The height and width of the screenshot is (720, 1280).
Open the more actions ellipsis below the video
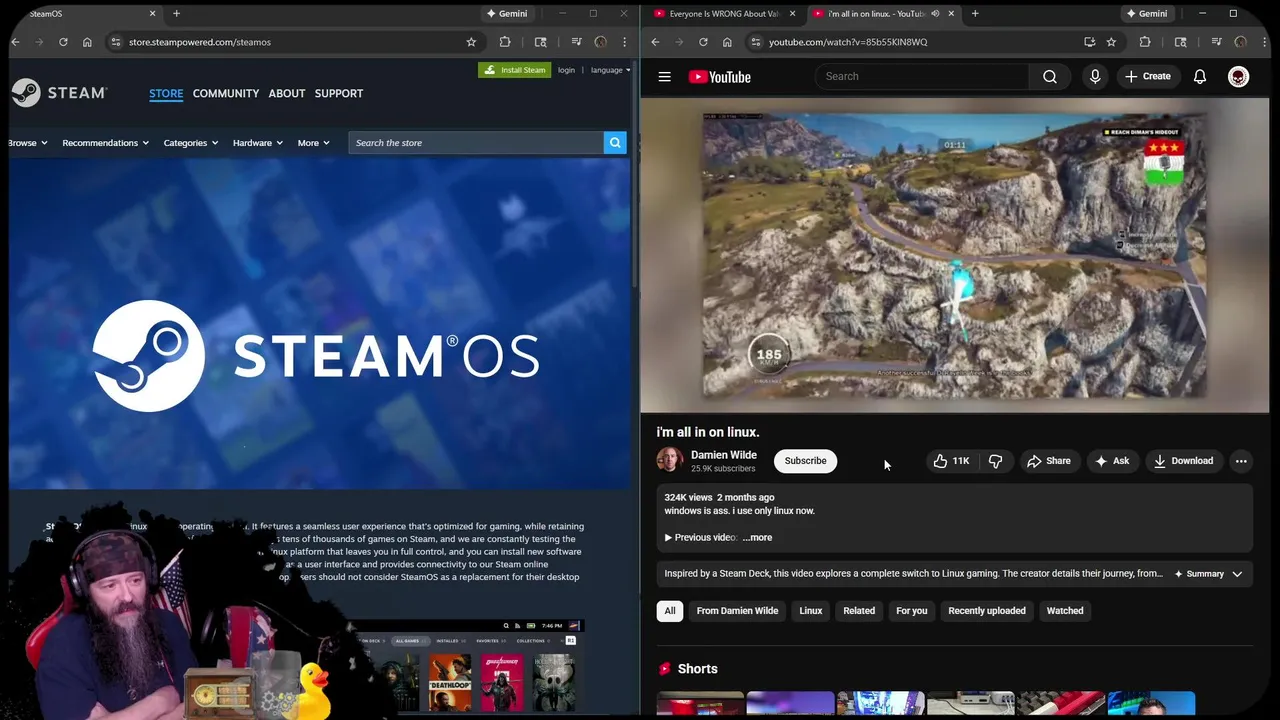point(1241,461)
